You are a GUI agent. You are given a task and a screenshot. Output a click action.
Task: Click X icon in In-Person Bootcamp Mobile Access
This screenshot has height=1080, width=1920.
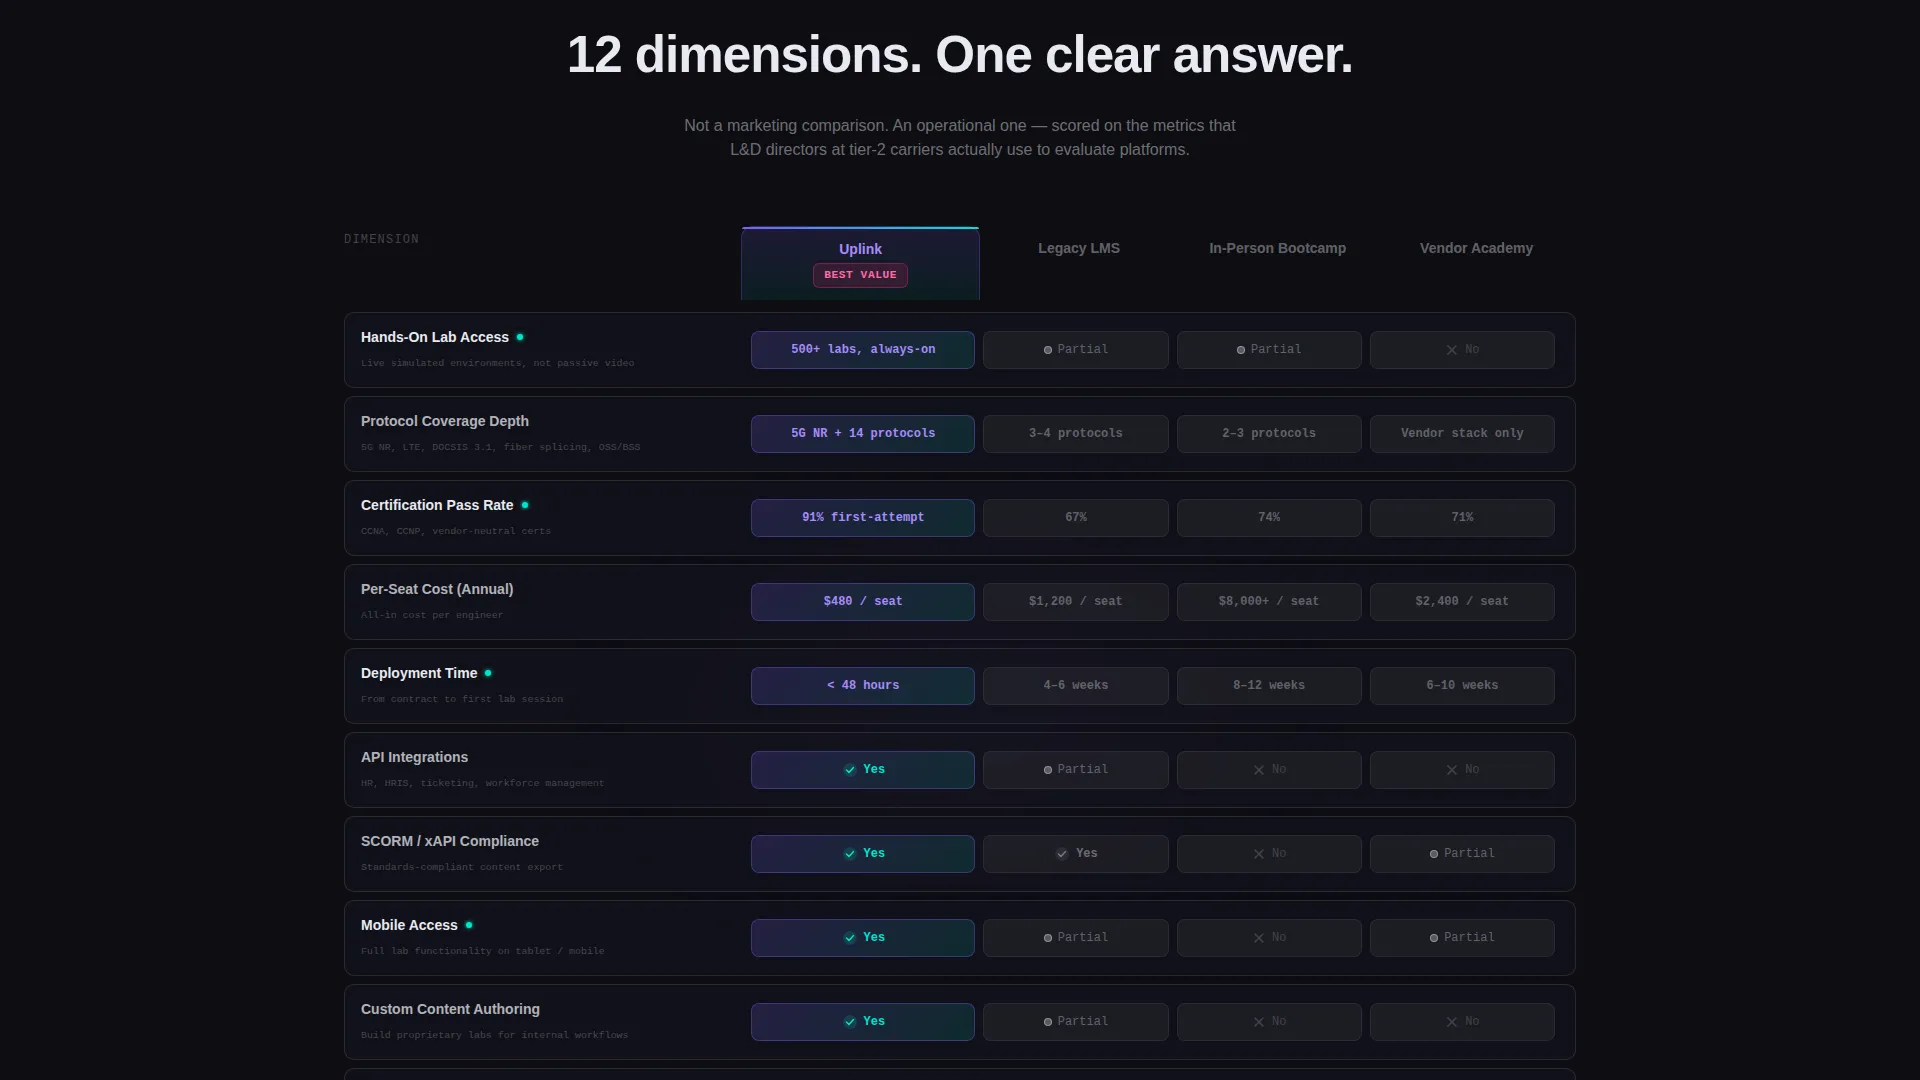point(1259,938)
